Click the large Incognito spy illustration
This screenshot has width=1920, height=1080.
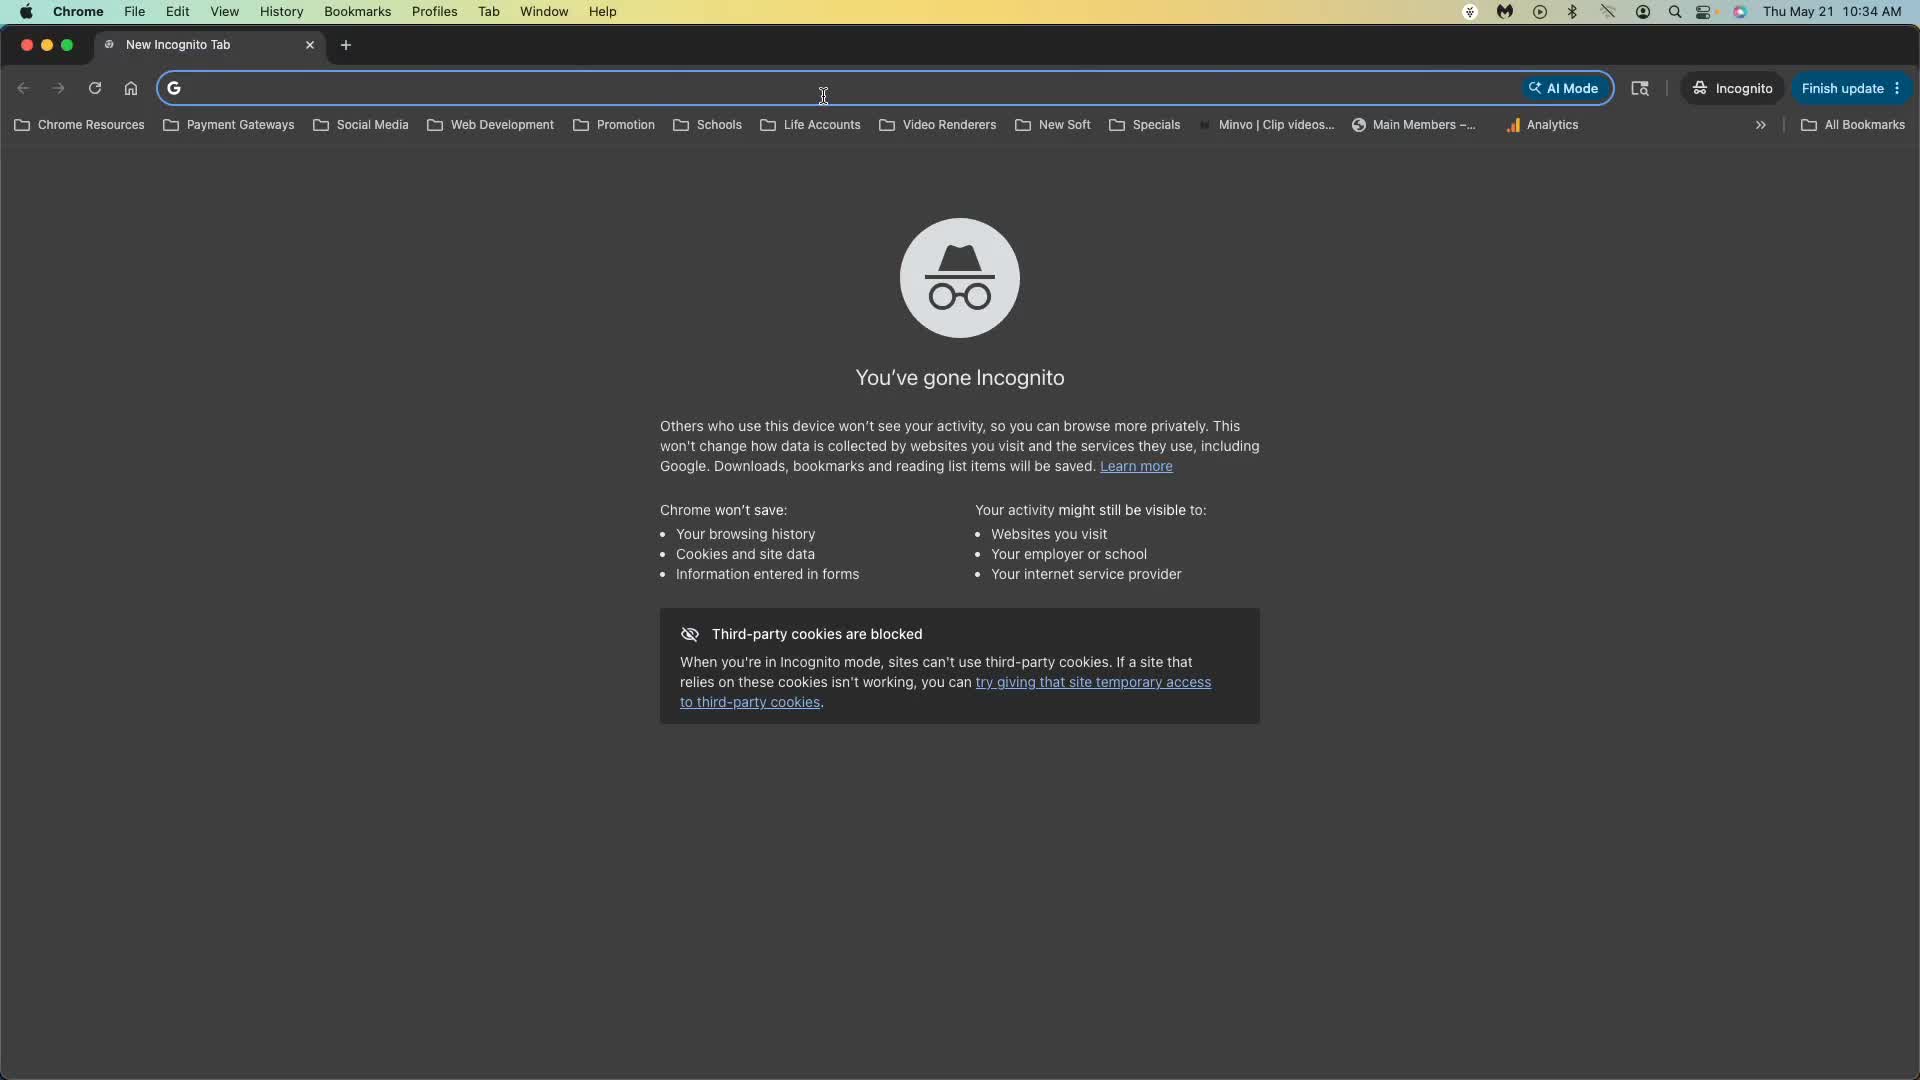tap(960, 278)
